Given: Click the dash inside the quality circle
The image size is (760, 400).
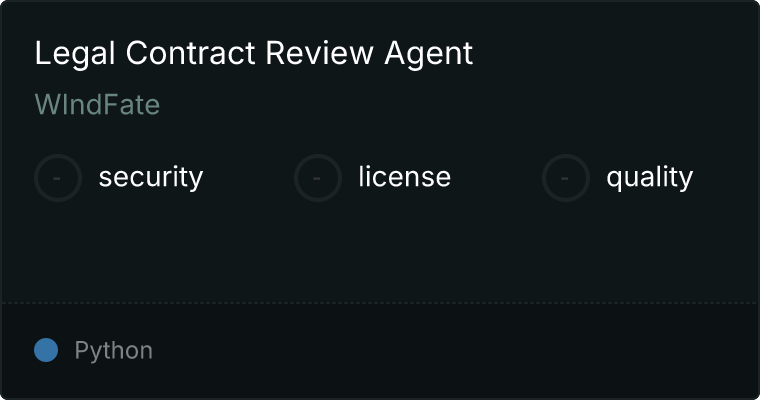Looking at the screenshot, I should (x=565, y=178).
